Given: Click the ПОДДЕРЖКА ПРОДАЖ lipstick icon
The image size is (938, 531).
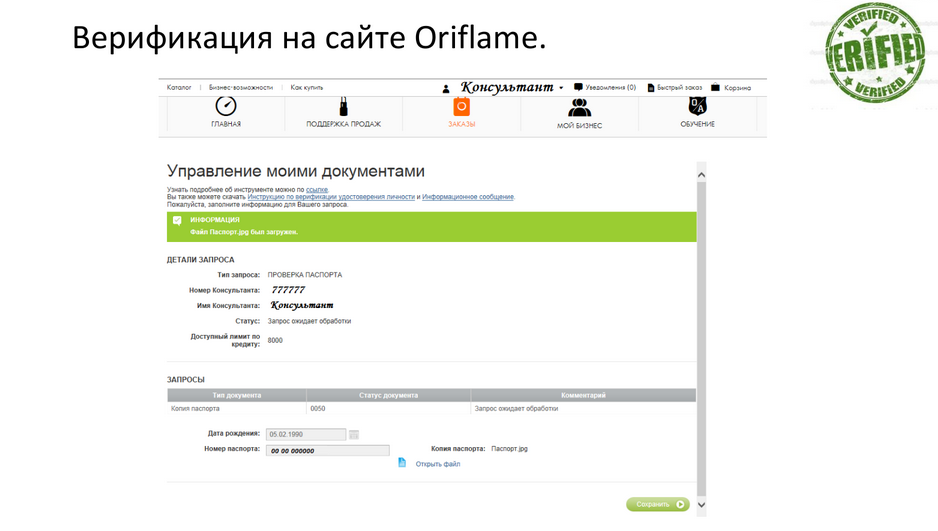Looking at the screenshot, I should tap(343, 106).
